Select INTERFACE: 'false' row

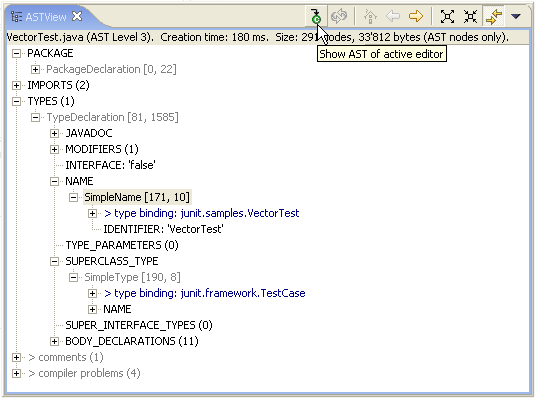pos(110,165)
